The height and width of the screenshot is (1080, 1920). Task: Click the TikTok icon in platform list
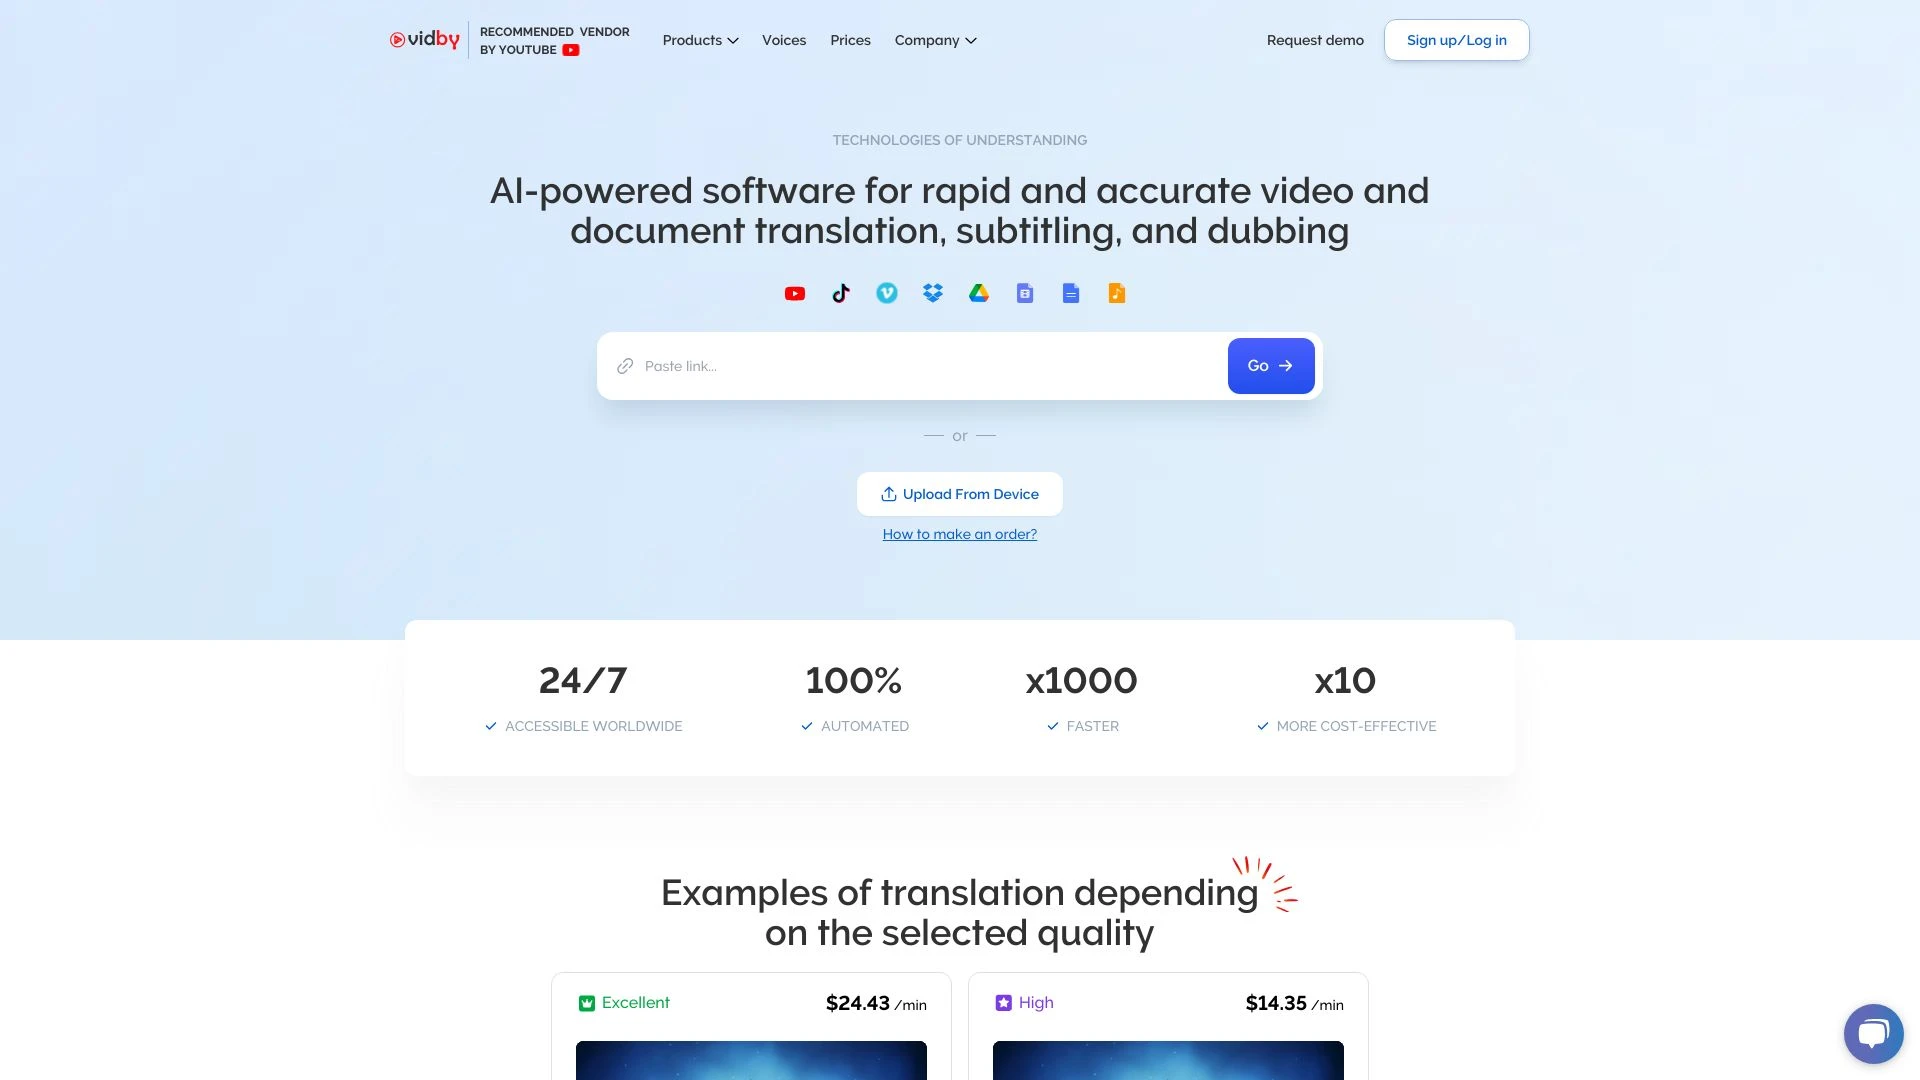click(x=841, y=293)
